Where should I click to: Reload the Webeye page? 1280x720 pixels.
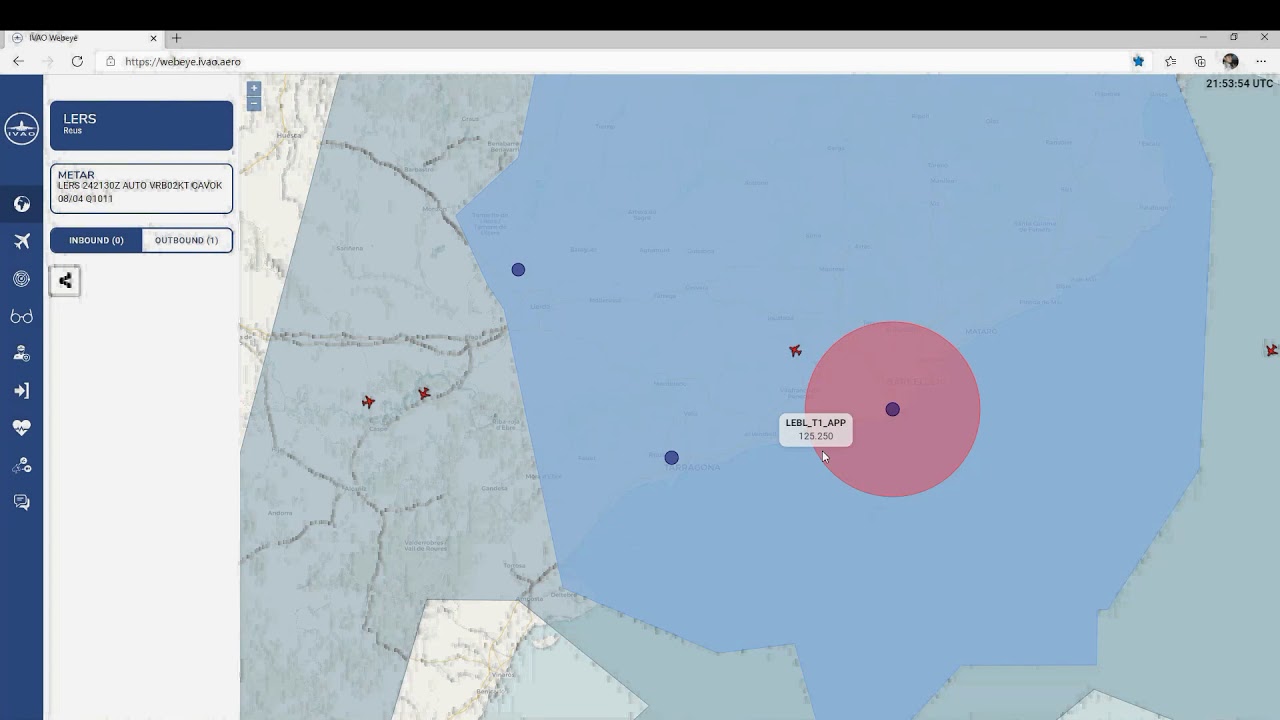pos(77,61)
